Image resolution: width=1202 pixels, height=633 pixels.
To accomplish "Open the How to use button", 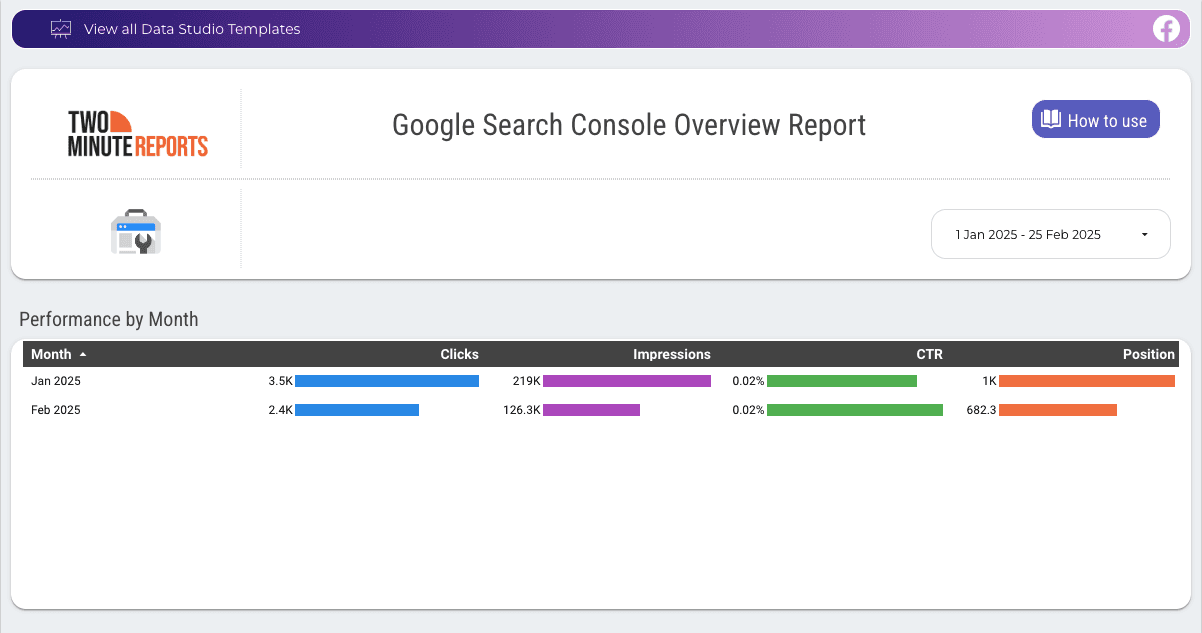I will click(x=1096, y=120).
